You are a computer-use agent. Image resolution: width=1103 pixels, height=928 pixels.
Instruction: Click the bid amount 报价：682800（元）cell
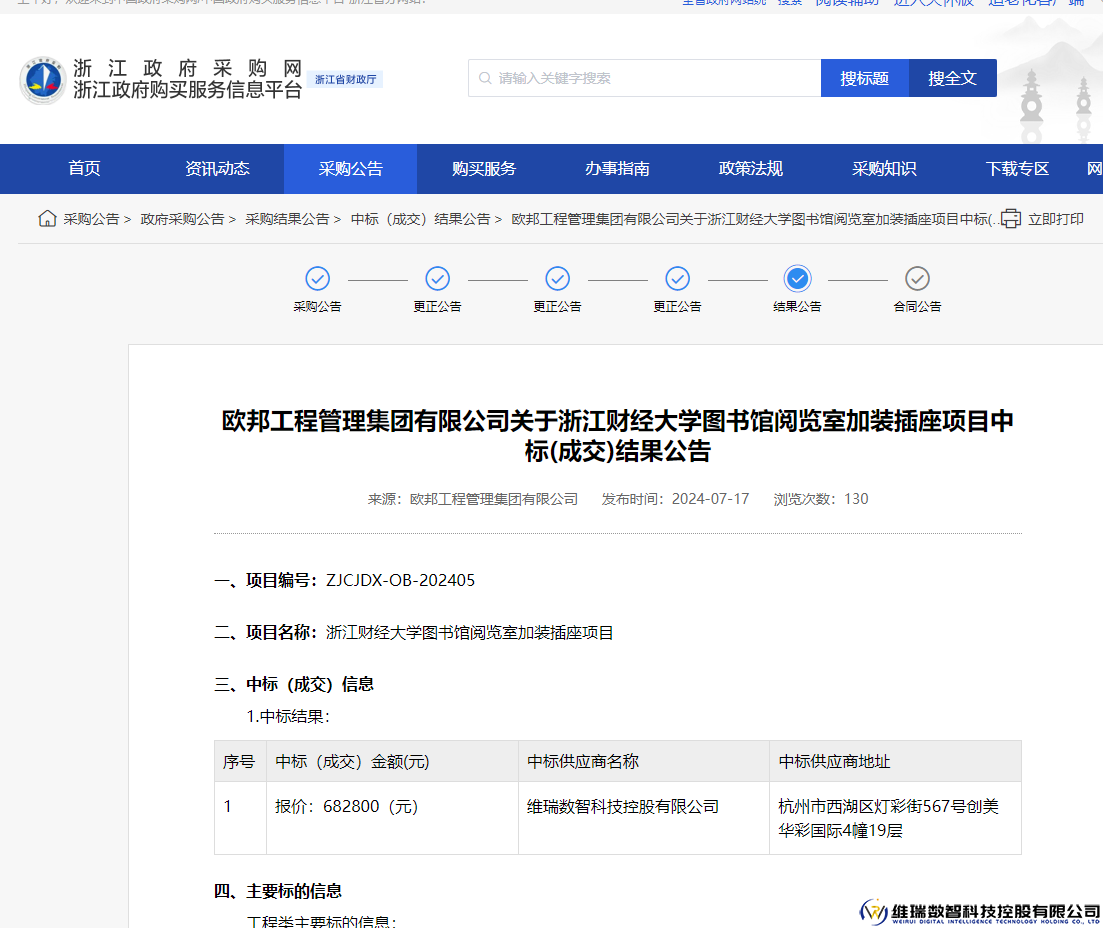[x=392, y=818]
